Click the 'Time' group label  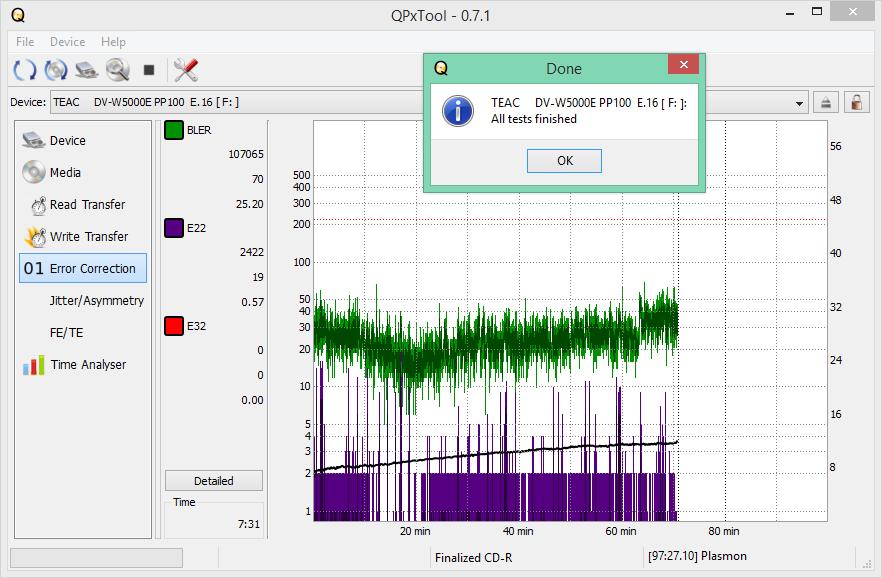[x=184, y=502]
